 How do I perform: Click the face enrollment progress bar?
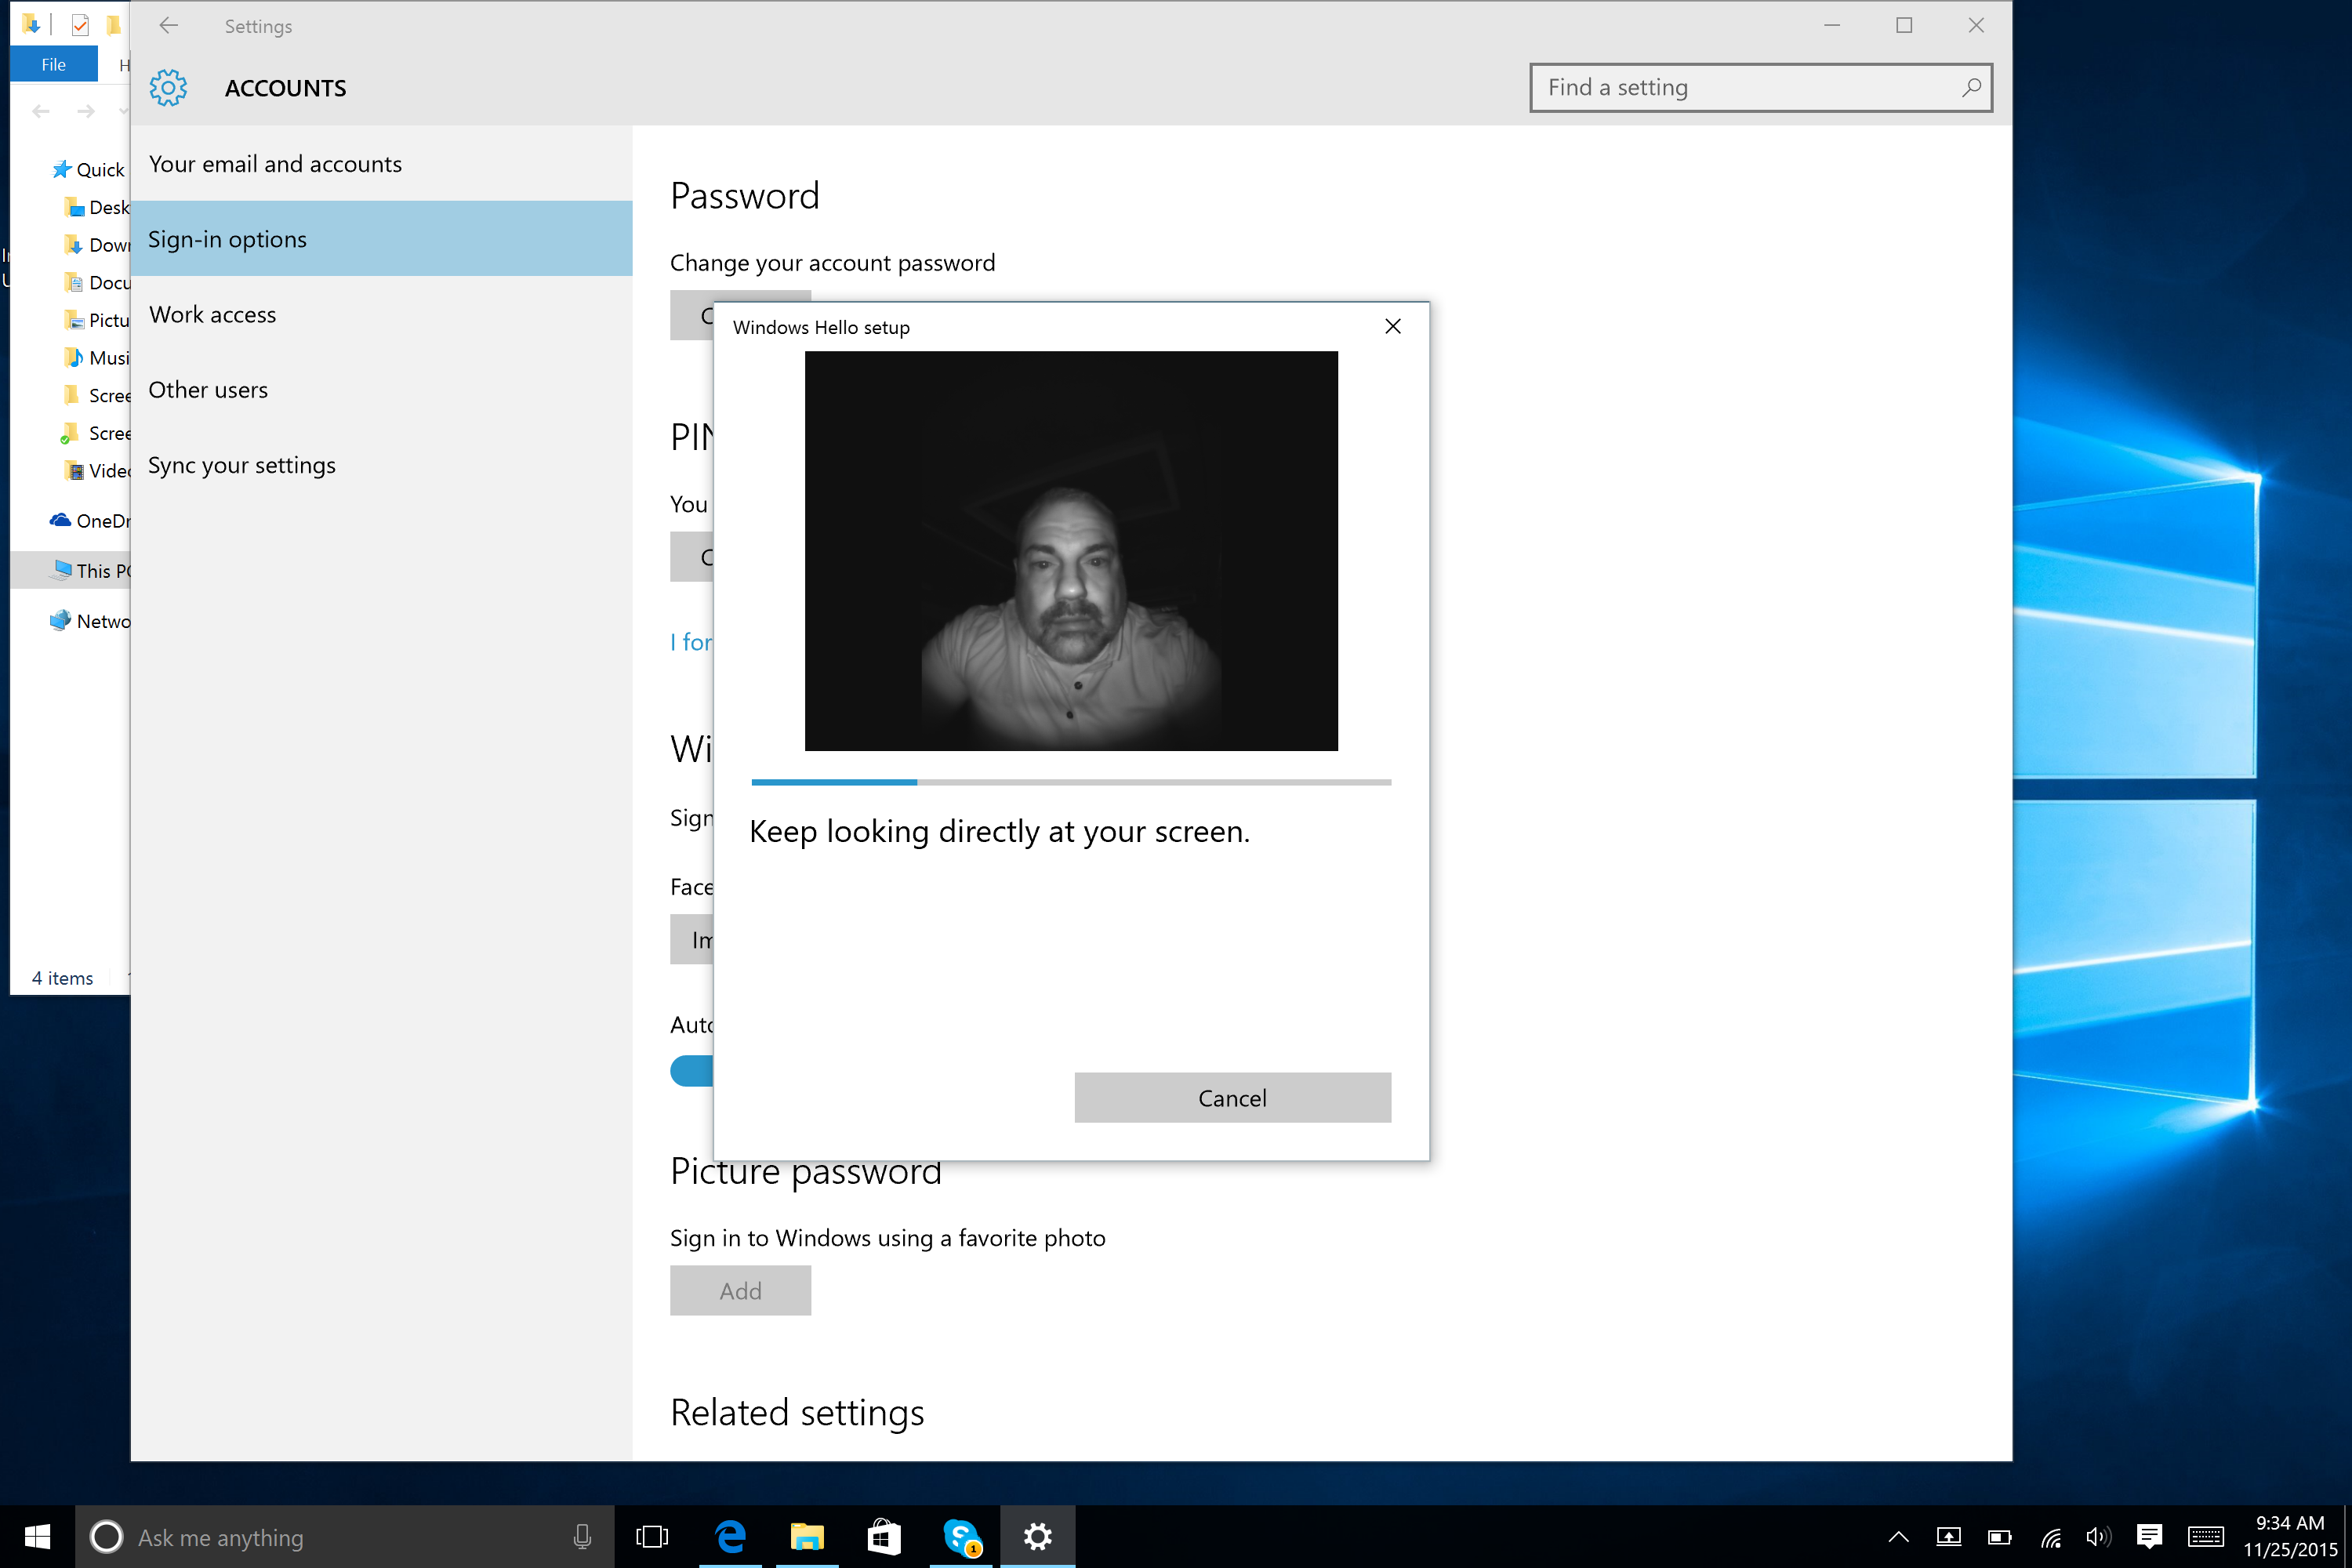pos(1070,781)
